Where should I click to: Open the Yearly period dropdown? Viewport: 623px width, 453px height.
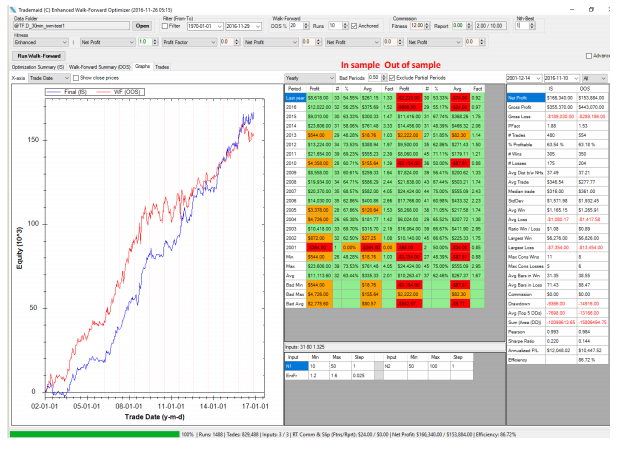pos(310,76)
